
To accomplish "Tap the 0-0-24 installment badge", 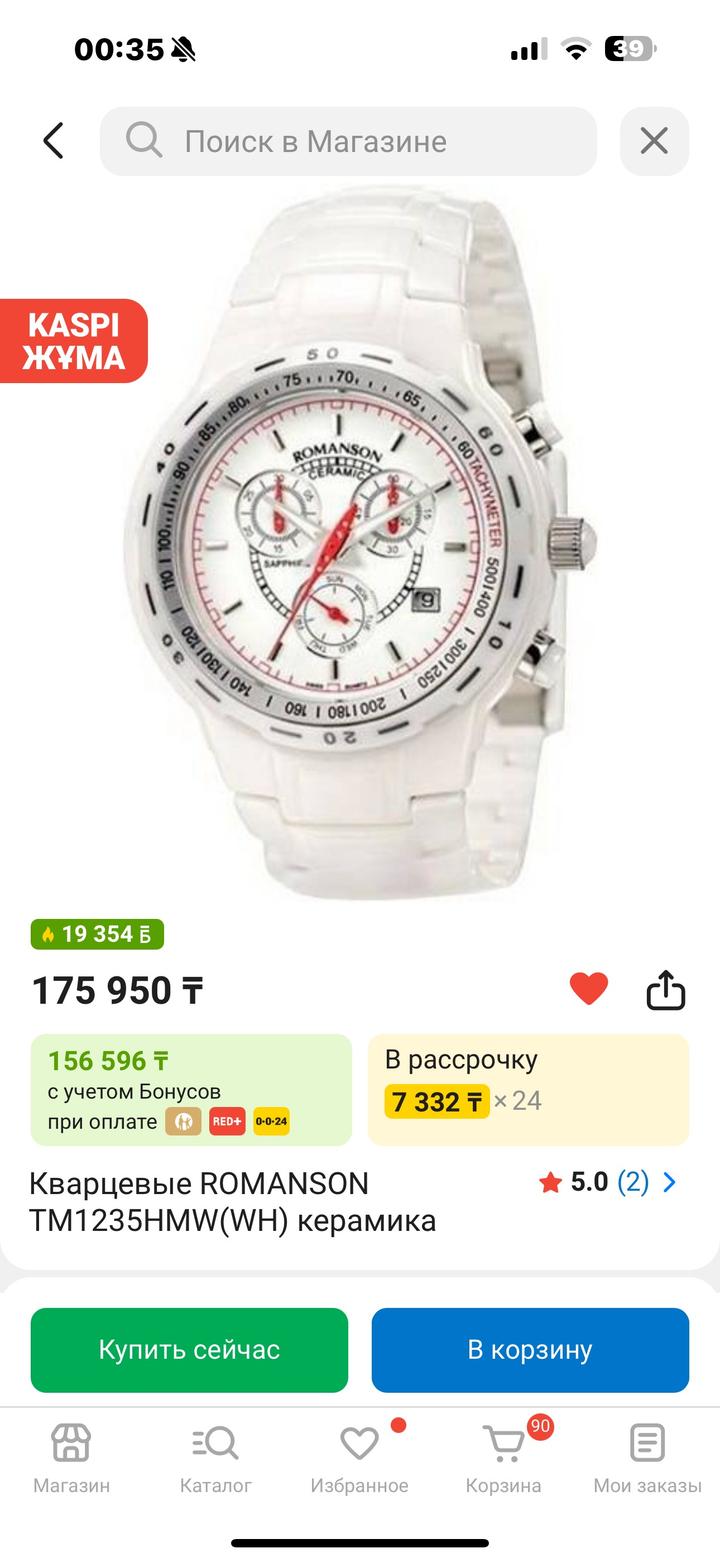I will pyautogui.click(x=271, y=1122).
